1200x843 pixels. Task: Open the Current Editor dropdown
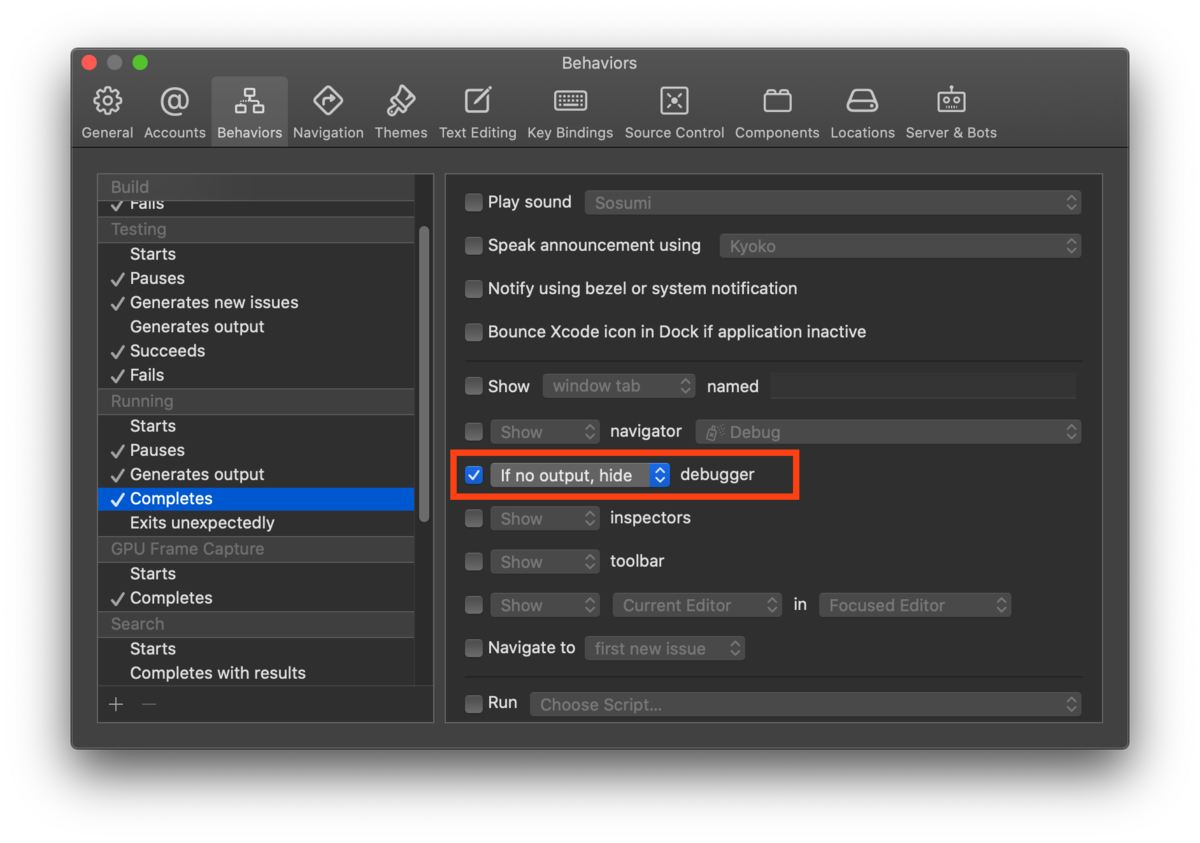pos(697,605)
